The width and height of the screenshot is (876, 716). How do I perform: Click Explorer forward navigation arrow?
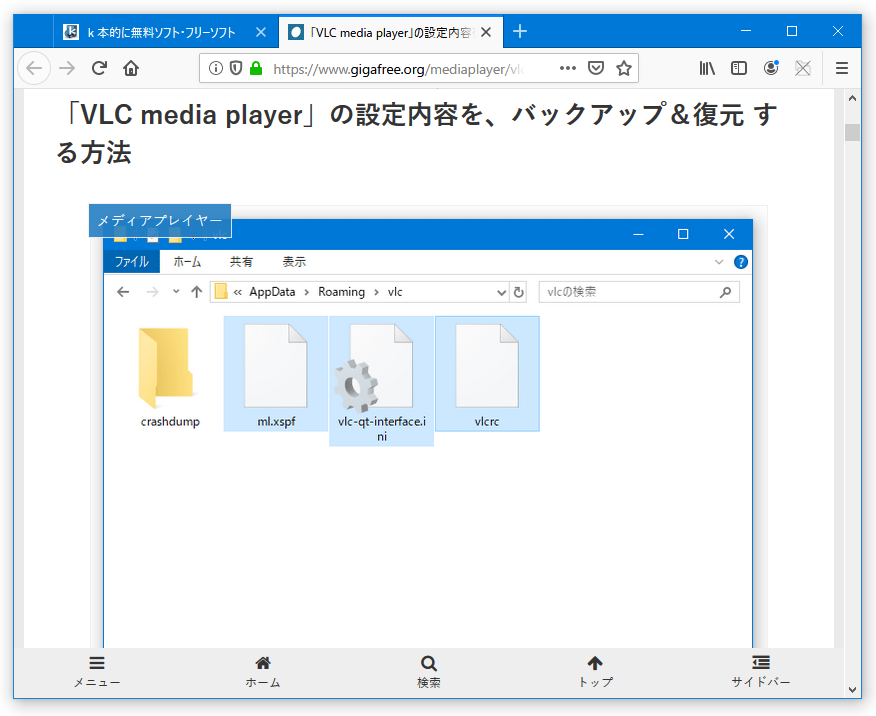click(153, 292)
